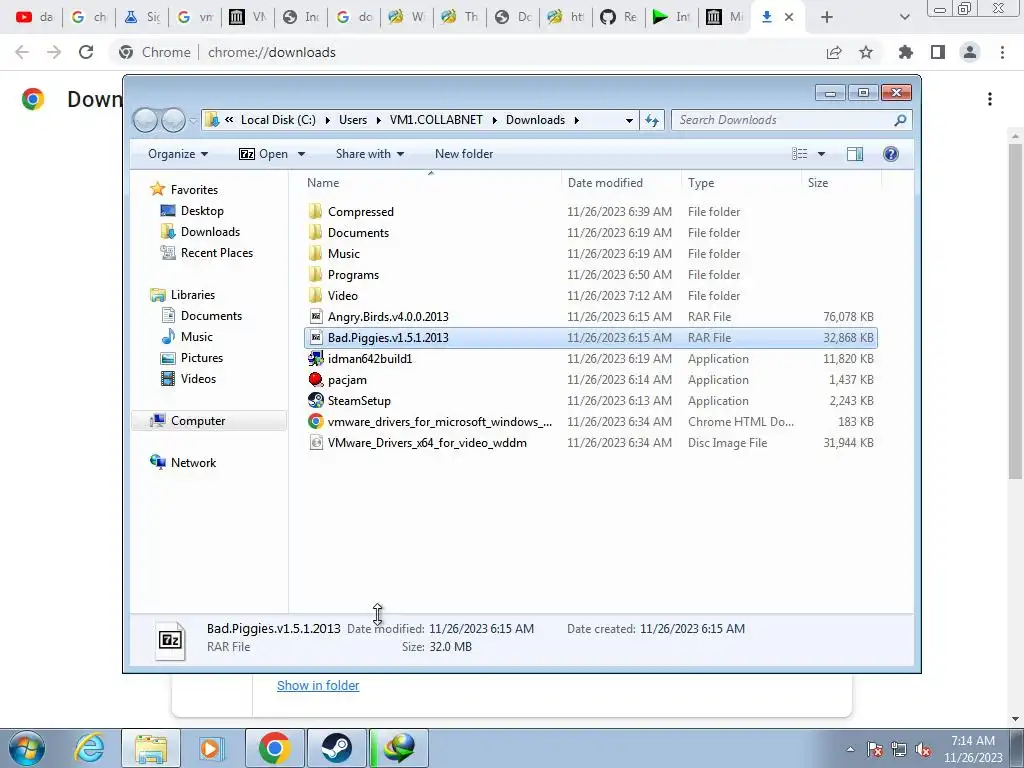Open Chrome extensions puzzle icon
Viewport: 1024px width, 768px height.
coord(905,52)
